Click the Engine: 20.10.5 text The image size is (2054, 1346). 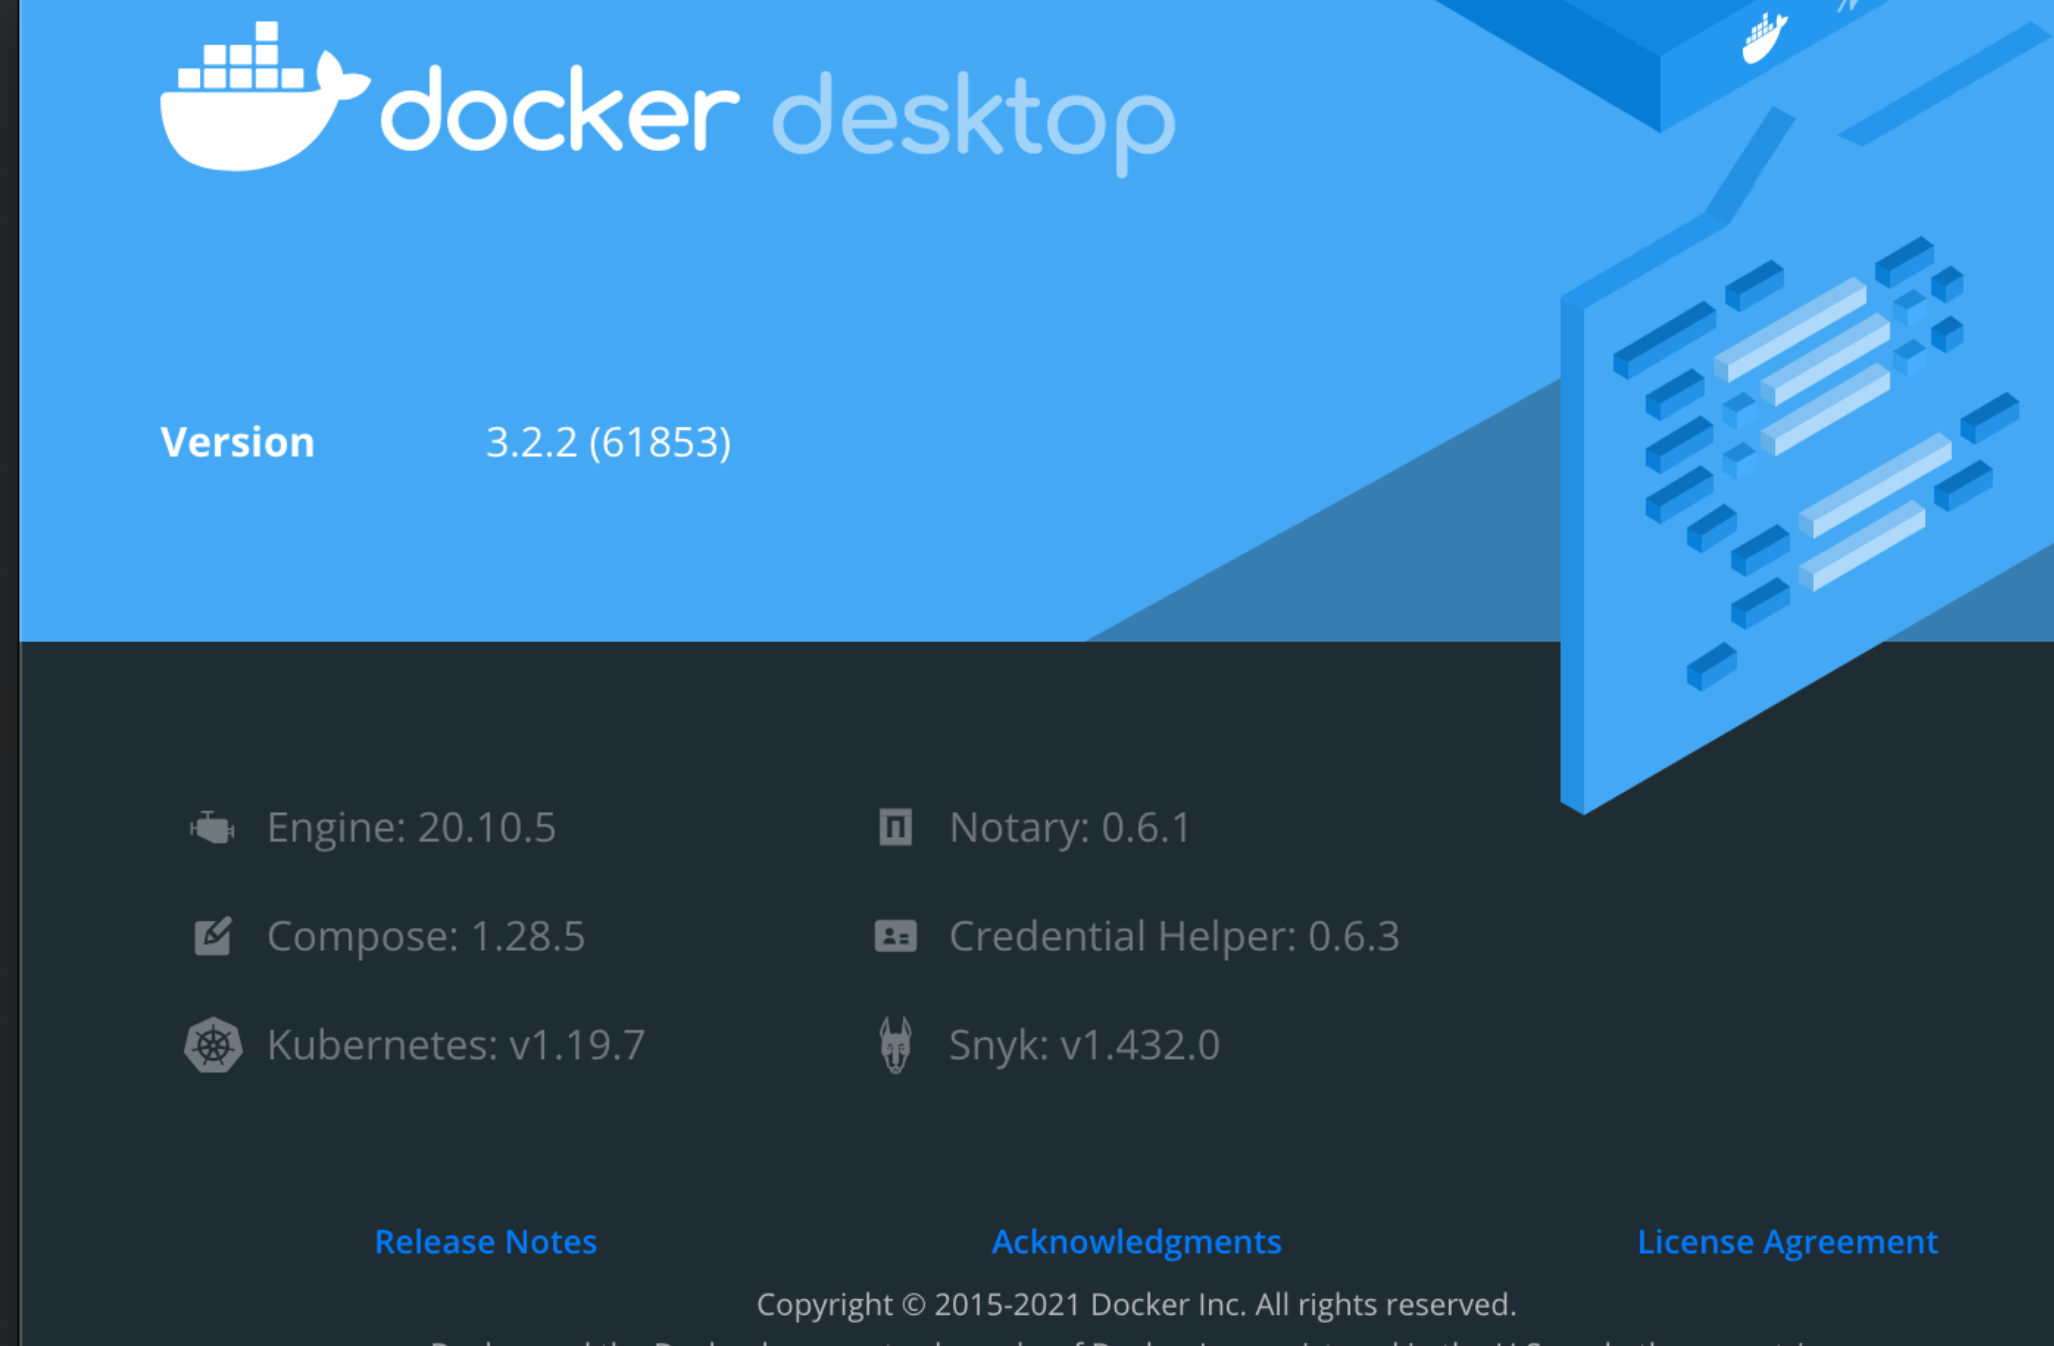pyautogui.click(x=411, y=828)
